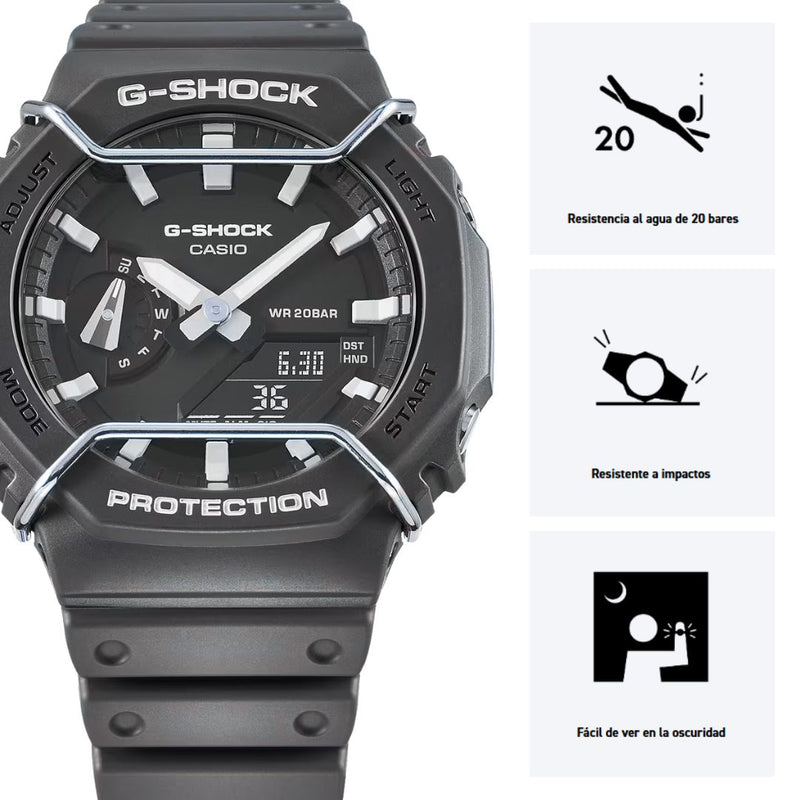
Task: Click the ADJUST label on the bezel
Action: (x=30, y=193)
